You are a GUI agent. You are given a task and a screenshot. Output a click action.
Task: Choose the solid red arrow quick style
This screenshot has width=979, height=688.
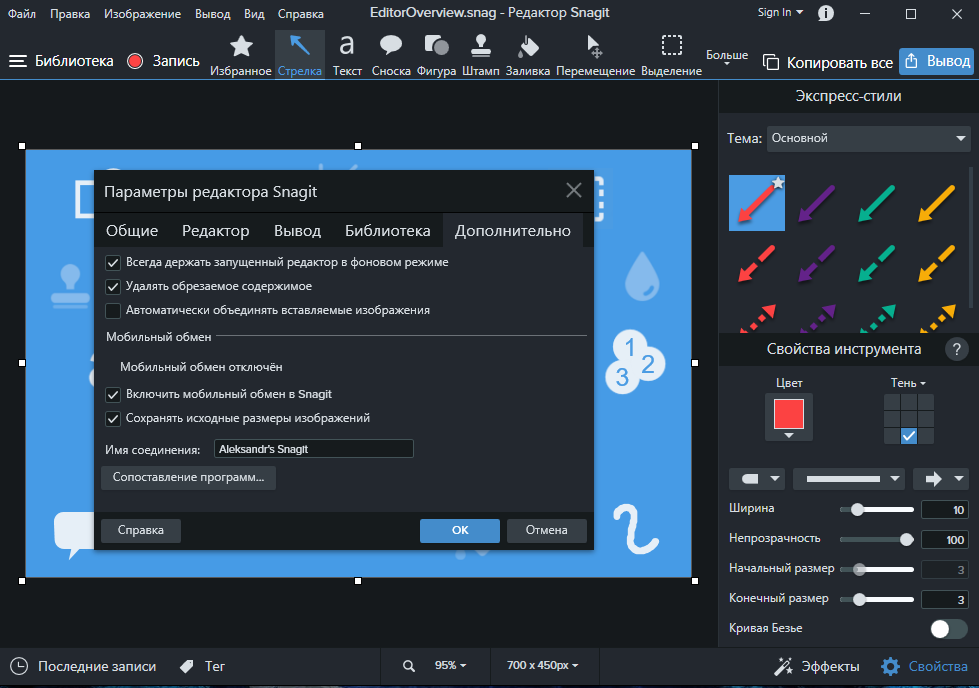pos(757,203)
